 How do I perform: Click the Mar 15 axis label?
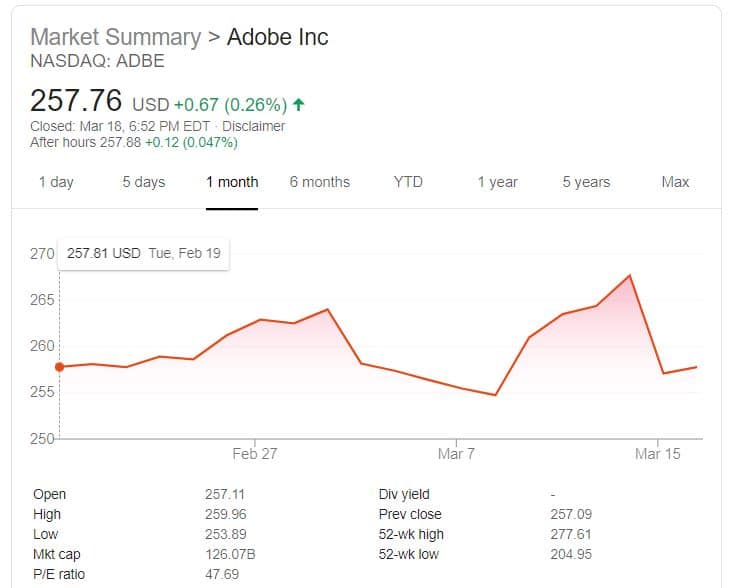click(657, 454)
